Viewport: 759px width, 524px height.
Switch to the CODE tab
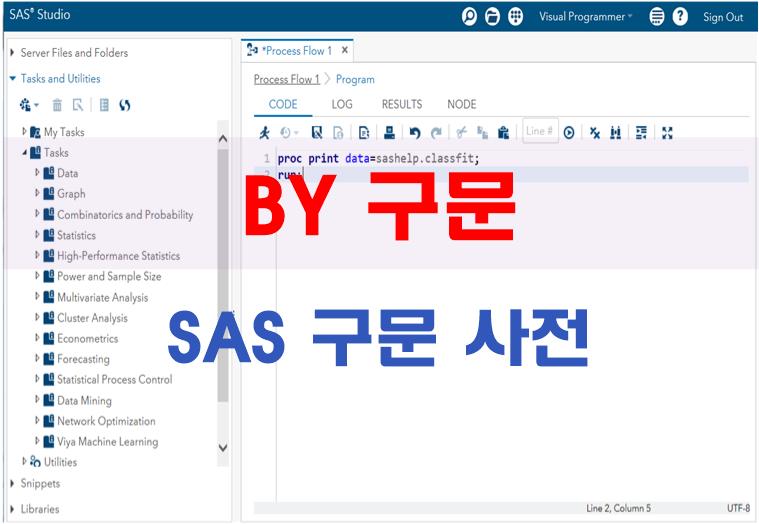(x=283, y=104)
